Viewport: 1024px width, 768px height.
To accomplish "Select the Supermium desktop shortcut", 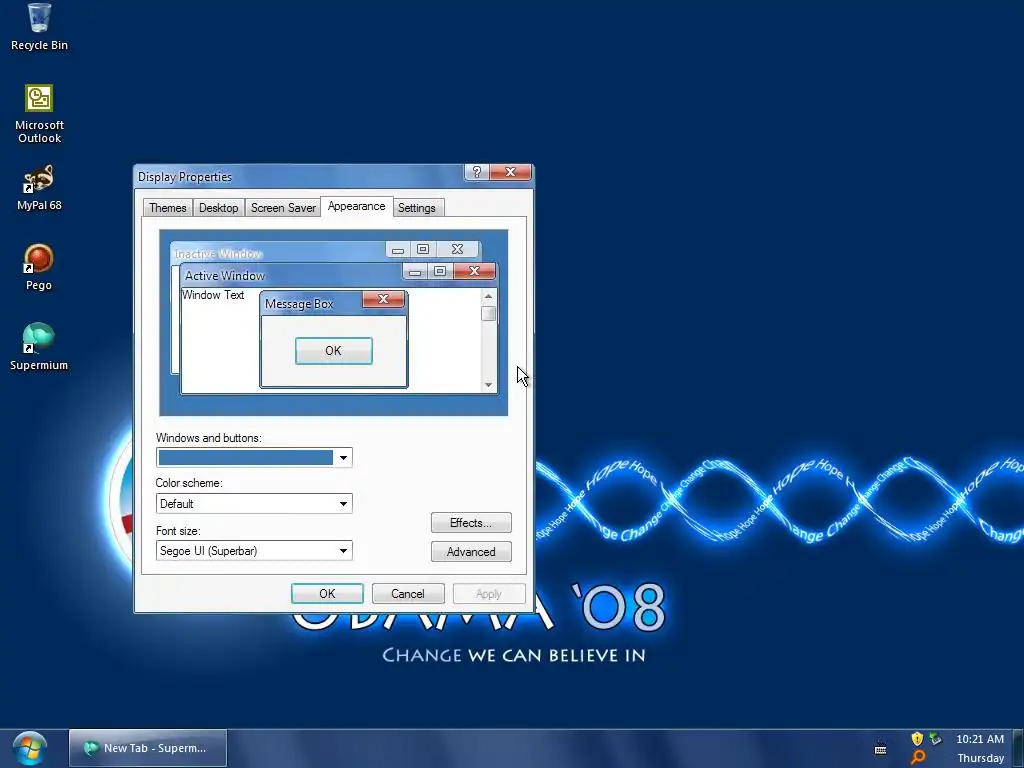I will coord(39,347).
